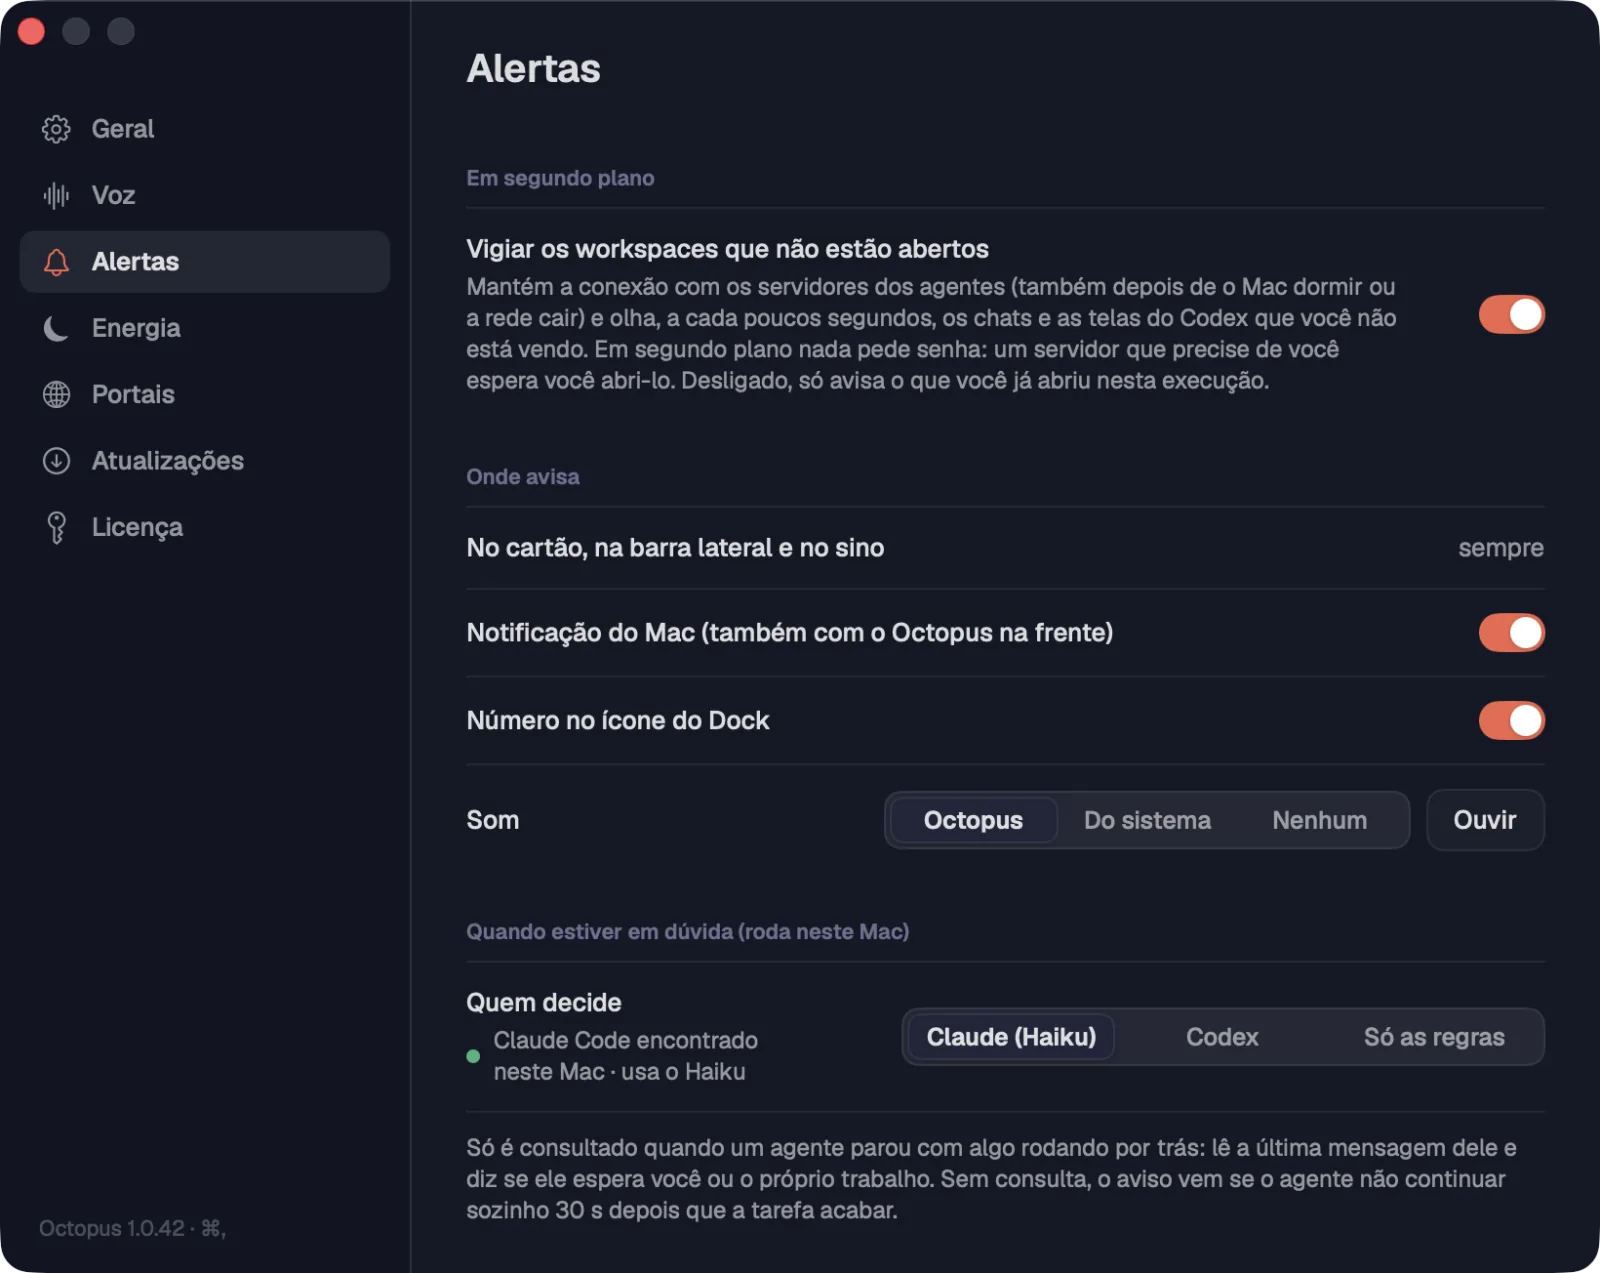Click 'Em segundo plano' section header
This screenshot has height=1273, width=1600.
click(560, 178)
